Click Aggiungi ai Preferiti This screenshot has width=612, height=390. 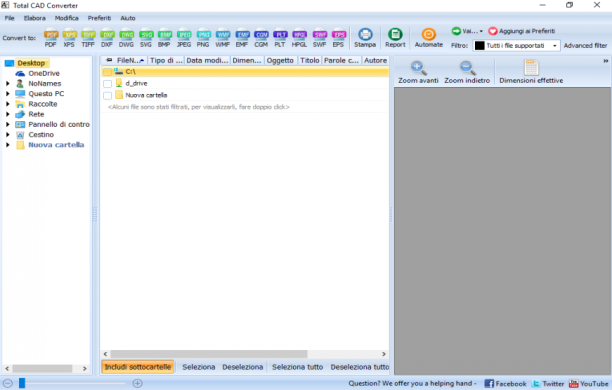(x=522, y=31)
